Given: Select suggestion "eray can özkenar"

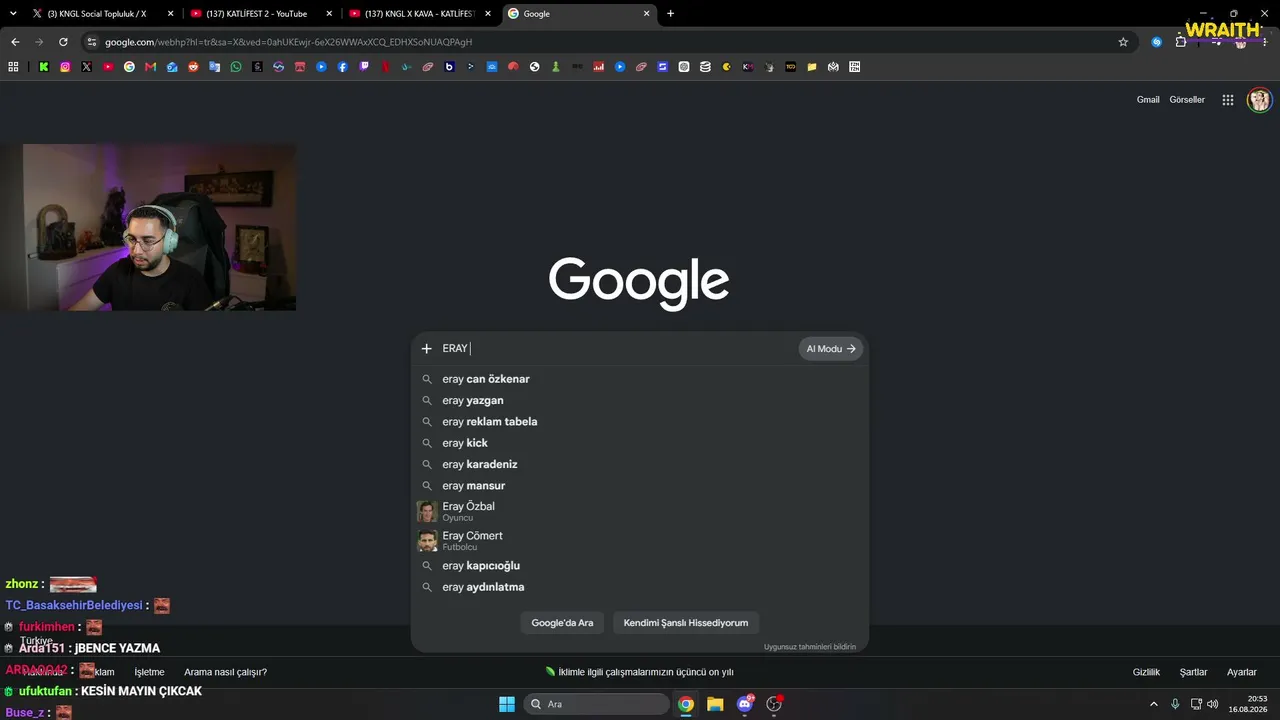Looking at the screenshot, I should (640, 379).
